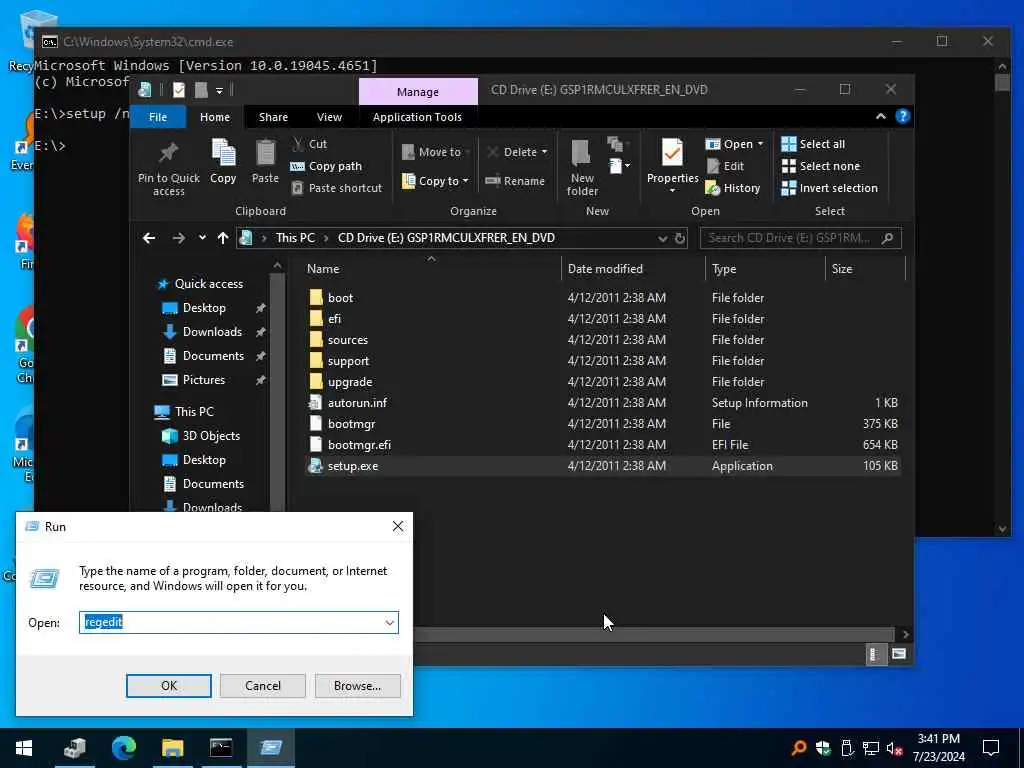Click the refresh icon in address bar
The height and width of the screenshot is (768, 1024).
pyautogui.click(x=680, y=238)
